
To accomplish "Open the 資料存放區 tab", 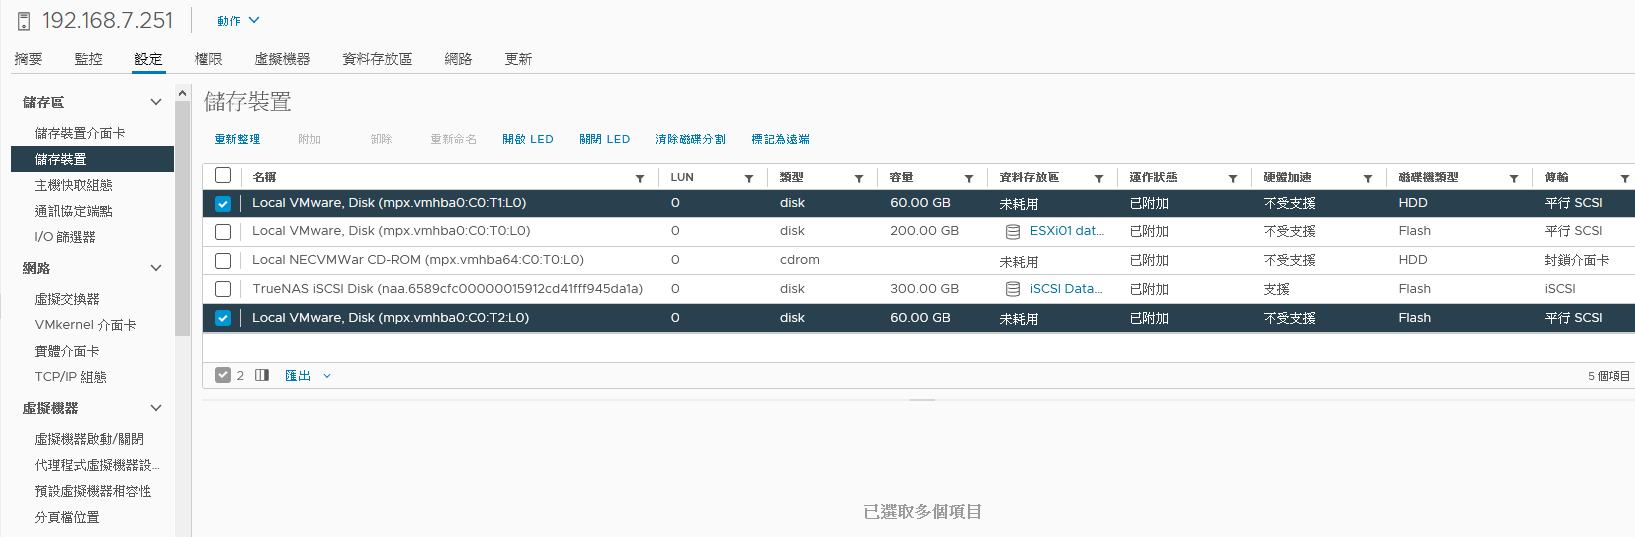I will [377, 59].
